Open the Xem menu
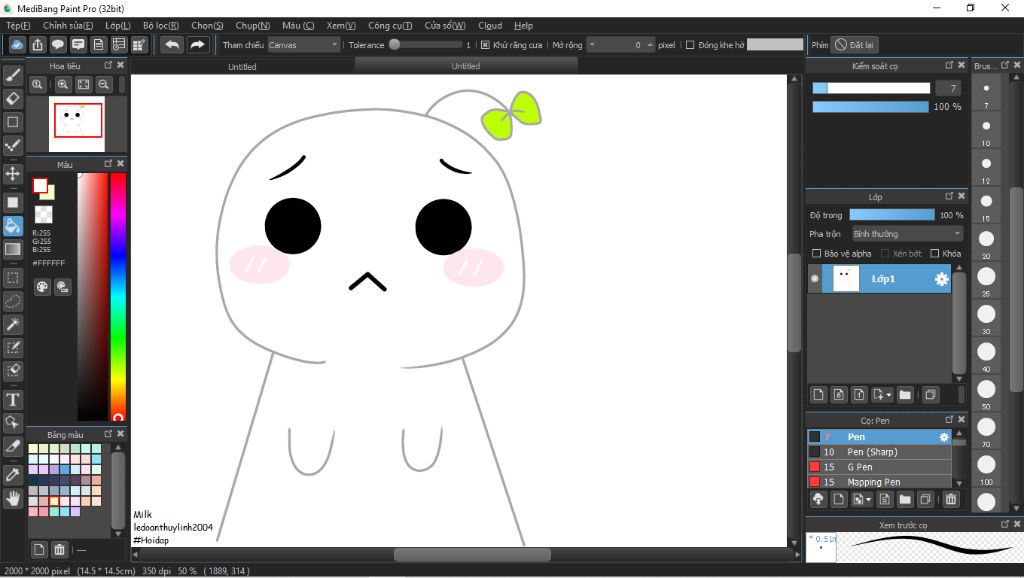Screen dimensions: 1024x578 (x=341, y=25)
